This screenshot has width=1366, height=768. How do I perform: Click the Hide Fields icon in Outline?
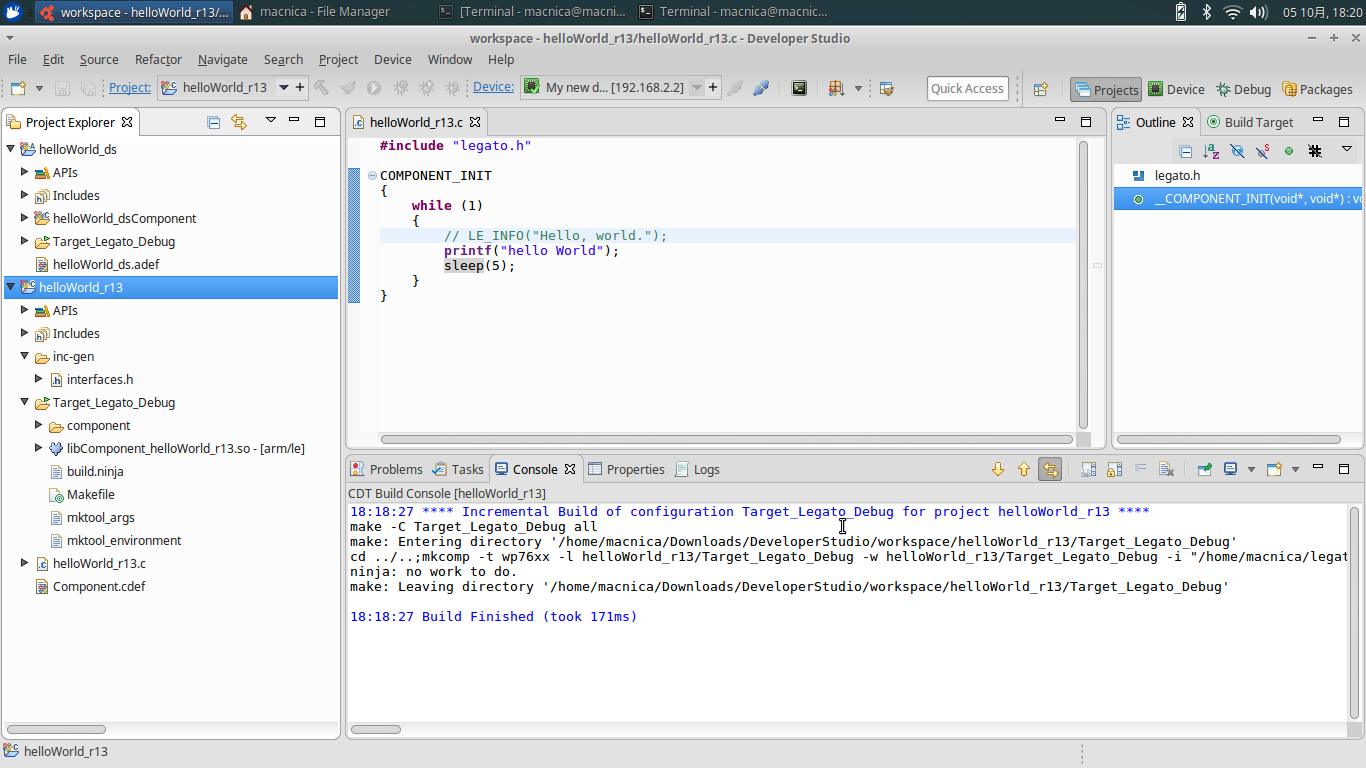[1237, 151]
